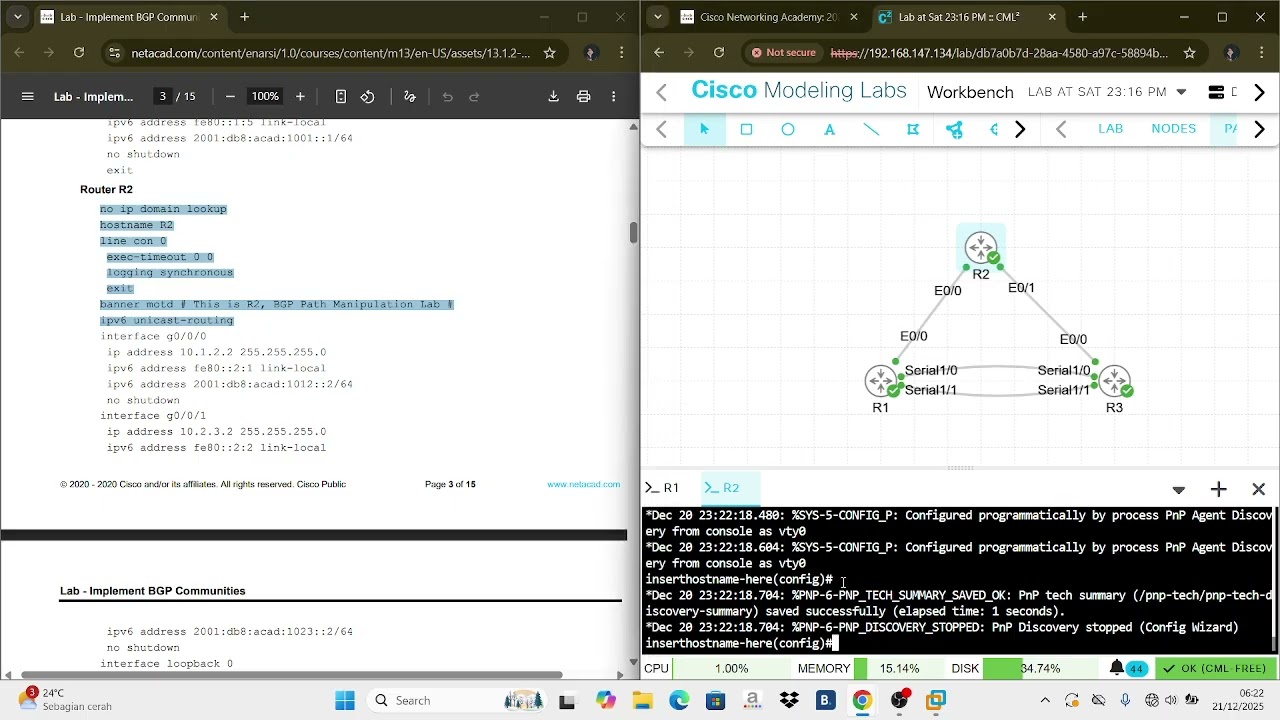
Task: Open the NODES pane tab
Action: [x=1173, y=129]
